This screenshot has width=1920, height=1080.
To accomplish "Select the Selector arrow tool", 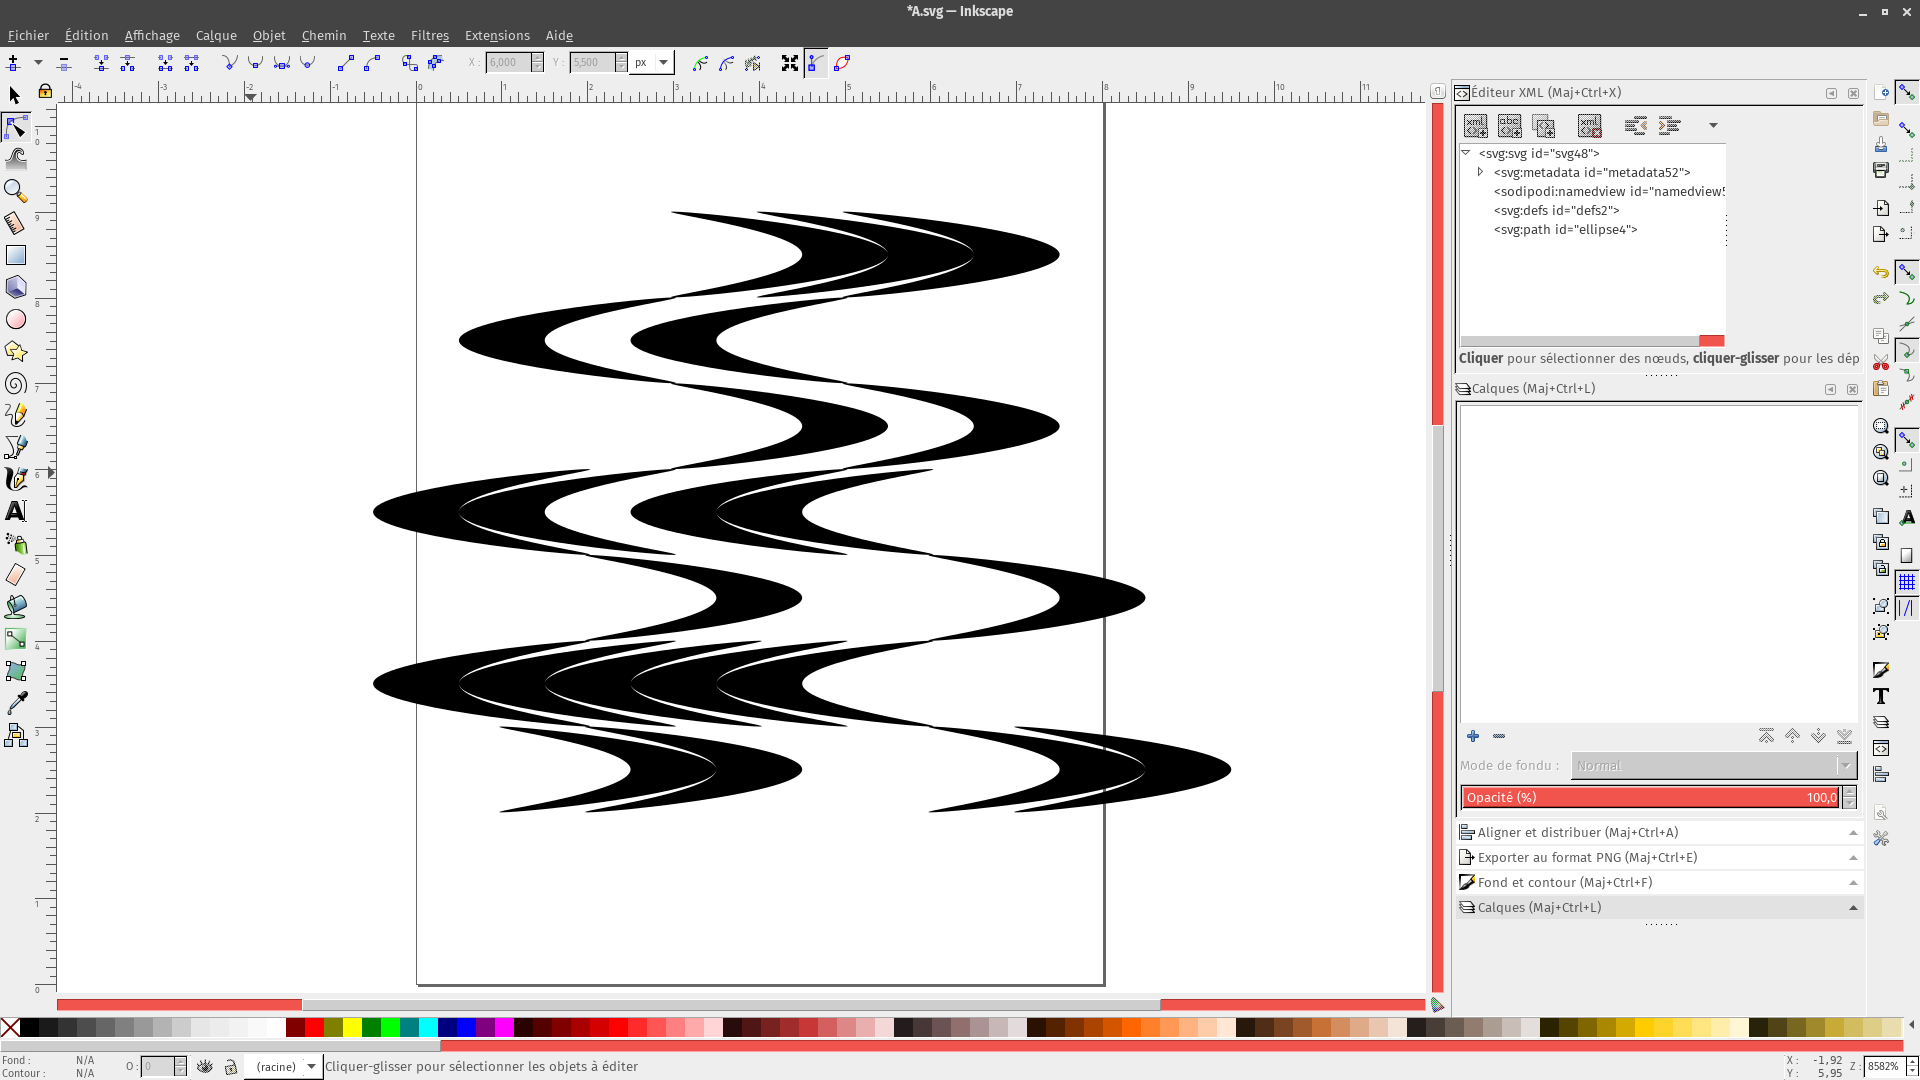I will [x=15, y=95].
